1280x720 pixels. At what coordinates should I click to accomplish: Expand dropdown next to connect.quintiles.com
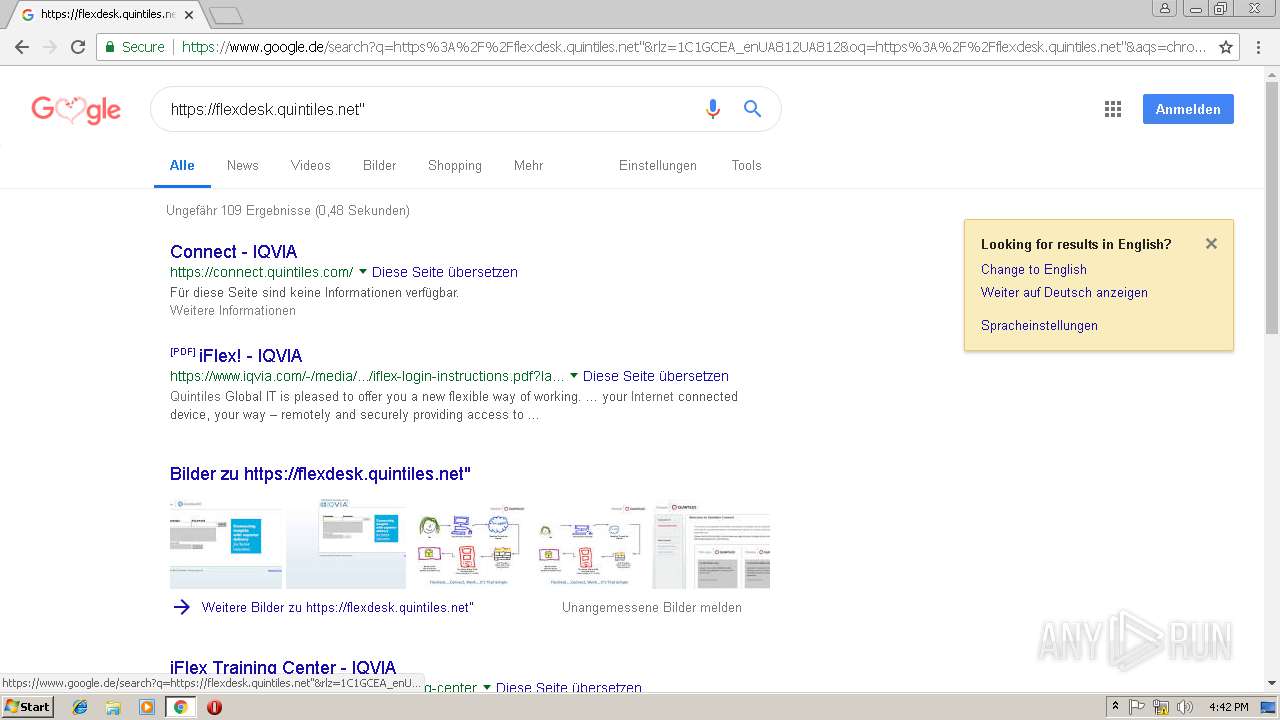tap(363, 272)
